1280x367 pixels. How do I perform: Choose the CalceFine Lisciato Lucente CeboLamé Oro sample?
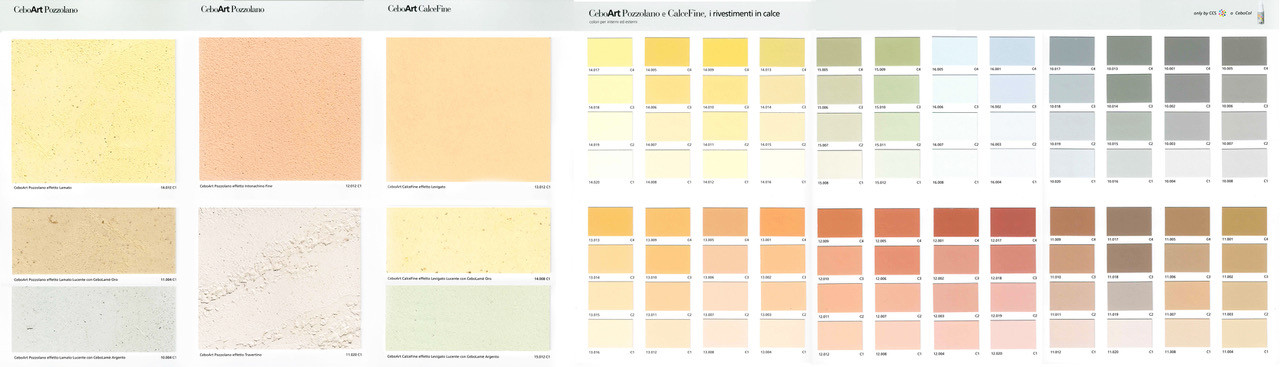(468, 241)
